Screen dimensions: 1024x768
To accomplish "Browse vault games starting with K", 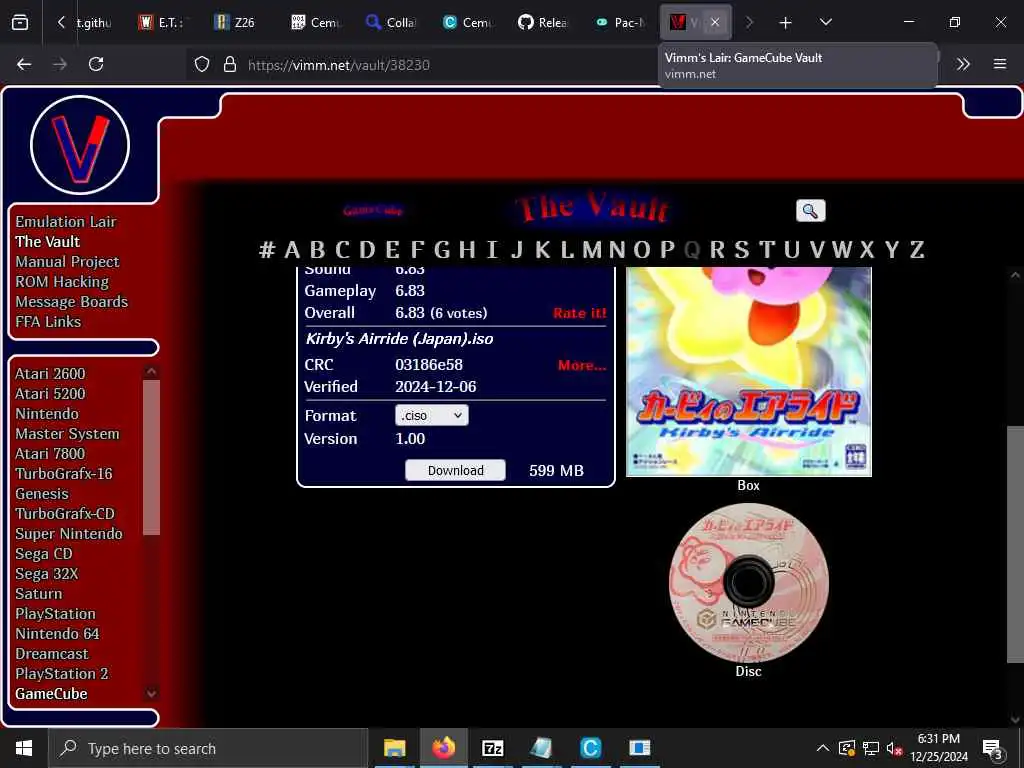I will coord(542,249).
